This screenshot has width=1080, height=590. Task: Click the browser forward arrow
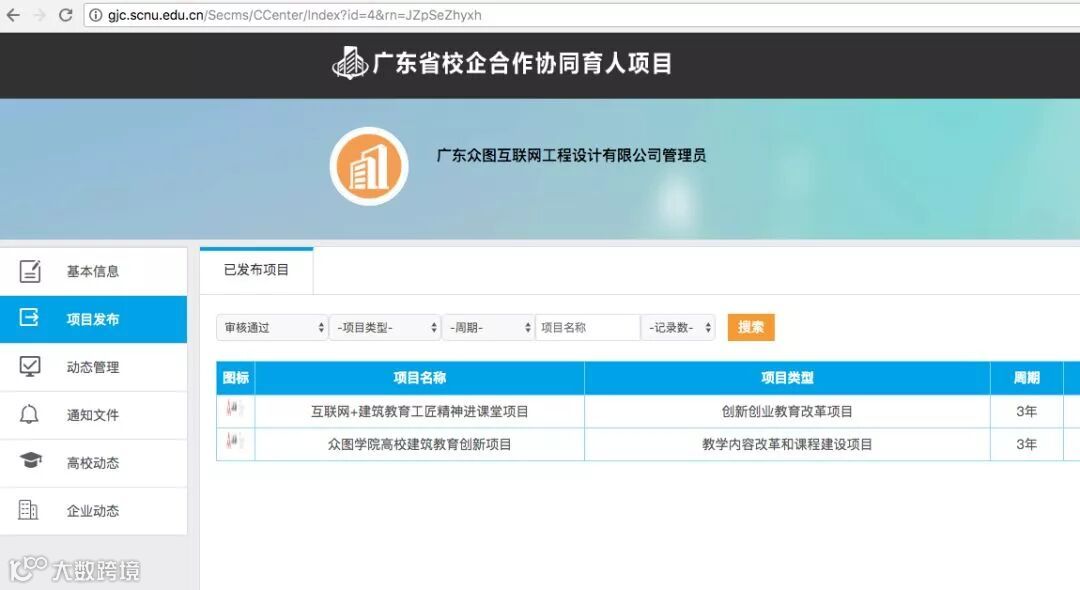point(39,15)
